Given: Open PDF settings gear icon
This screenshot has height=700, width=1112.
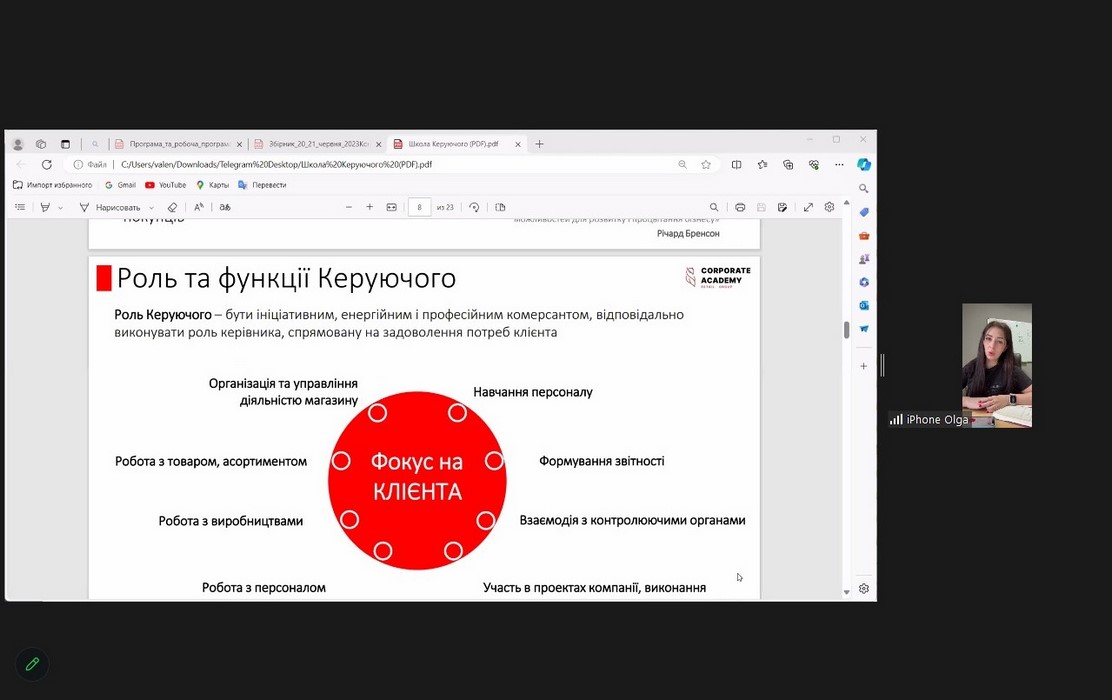Looking at the screenshot, I should coord(829,207).
